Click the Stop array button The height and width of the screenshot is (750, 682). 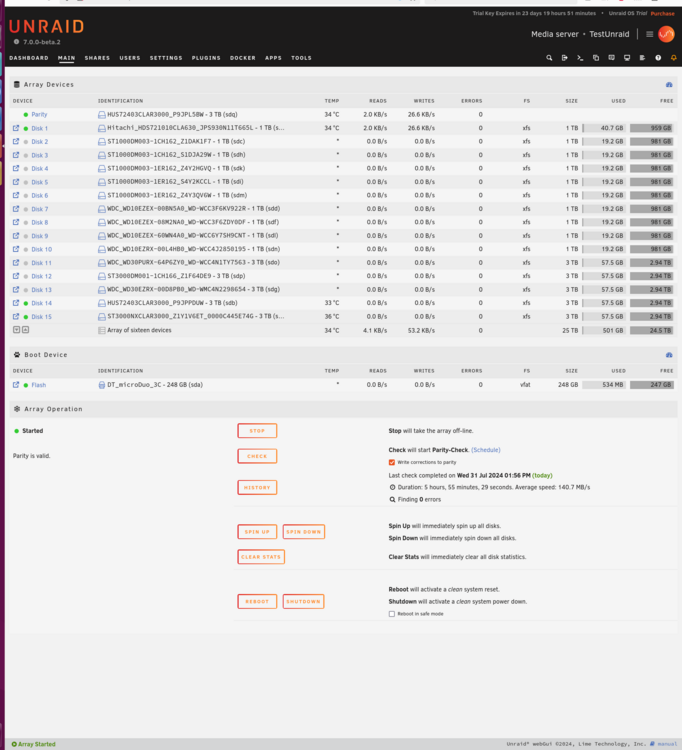(x=257, y=430)
